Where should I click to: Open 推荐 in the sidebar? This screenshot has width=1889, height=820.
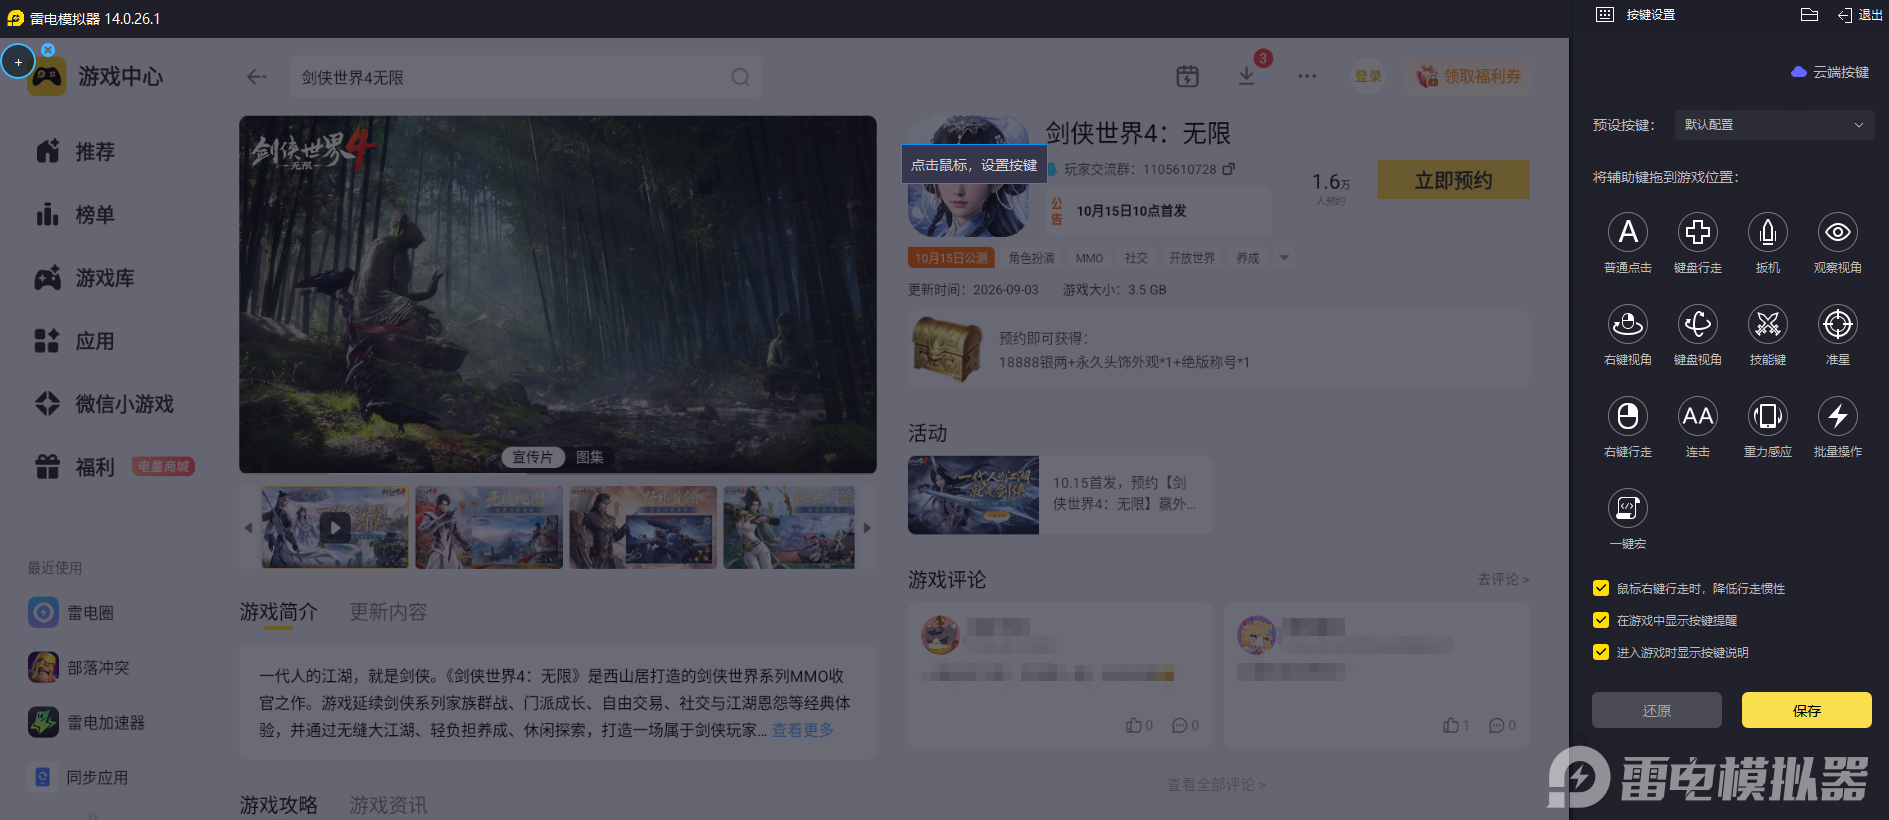76,151
